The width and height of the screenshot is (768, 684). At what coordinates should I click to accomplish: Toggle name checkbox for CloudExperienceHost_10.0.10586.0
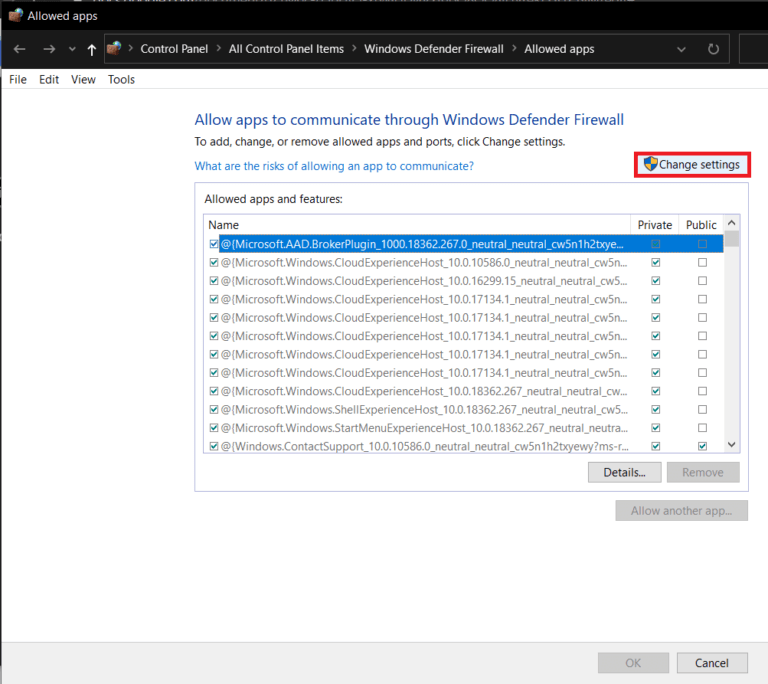point(214,263)
